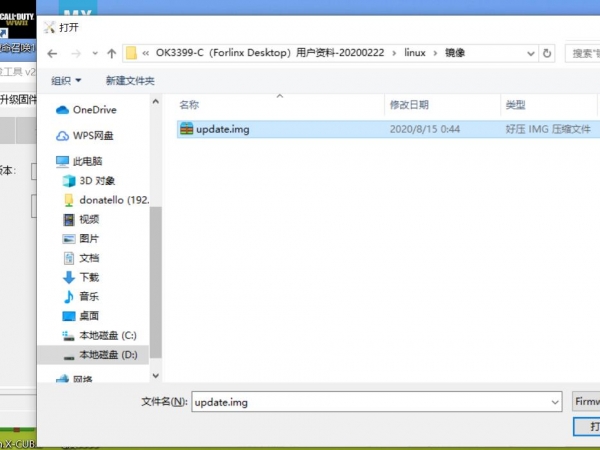Sort by the 修改日期 column header
The width and height of the screenshot is (600, 450).
point(410,104)
